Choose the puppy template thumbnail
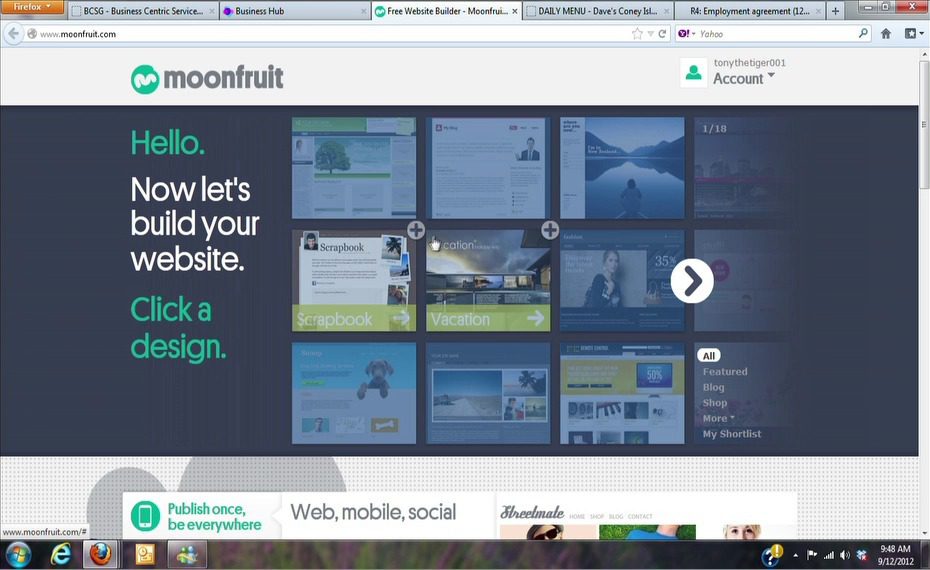The image size is (930, 570). [x=353, y=393]
